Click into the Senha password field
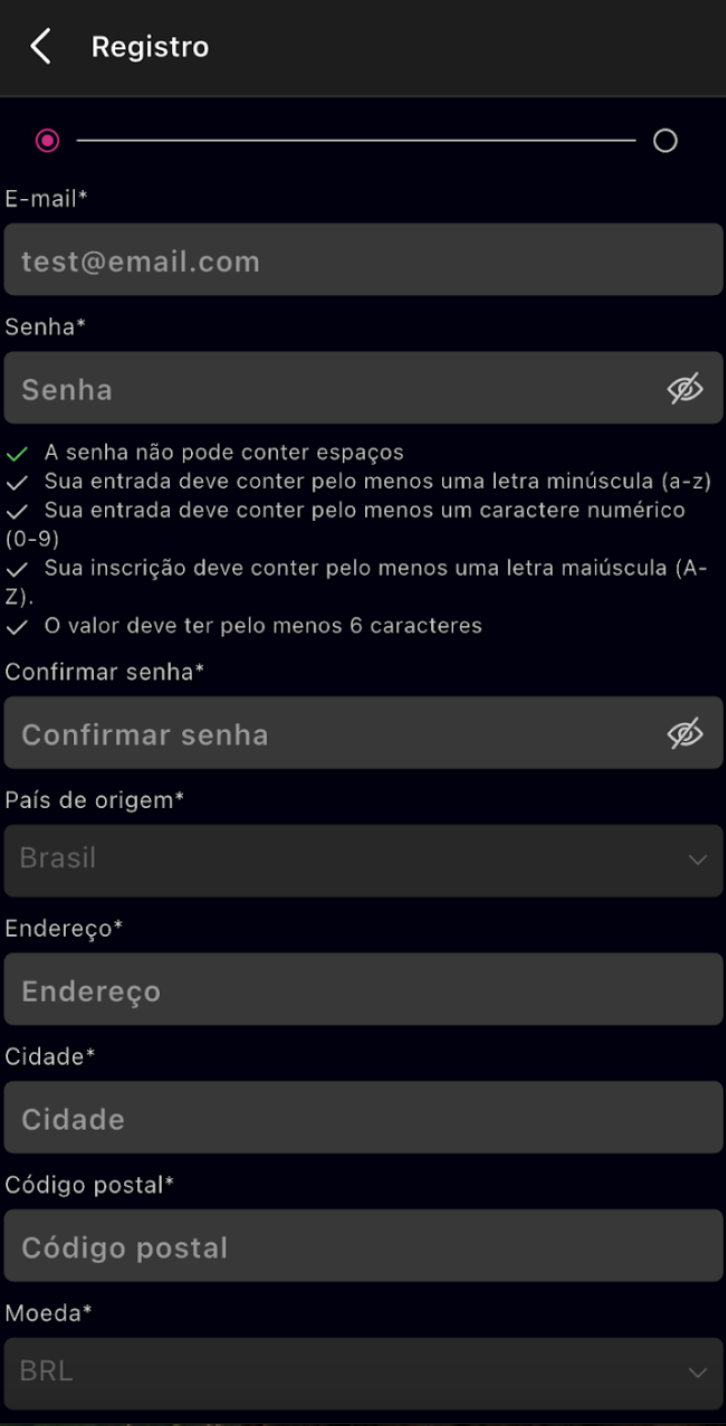This screenshot has width=726, height=1426. point(330,389)
